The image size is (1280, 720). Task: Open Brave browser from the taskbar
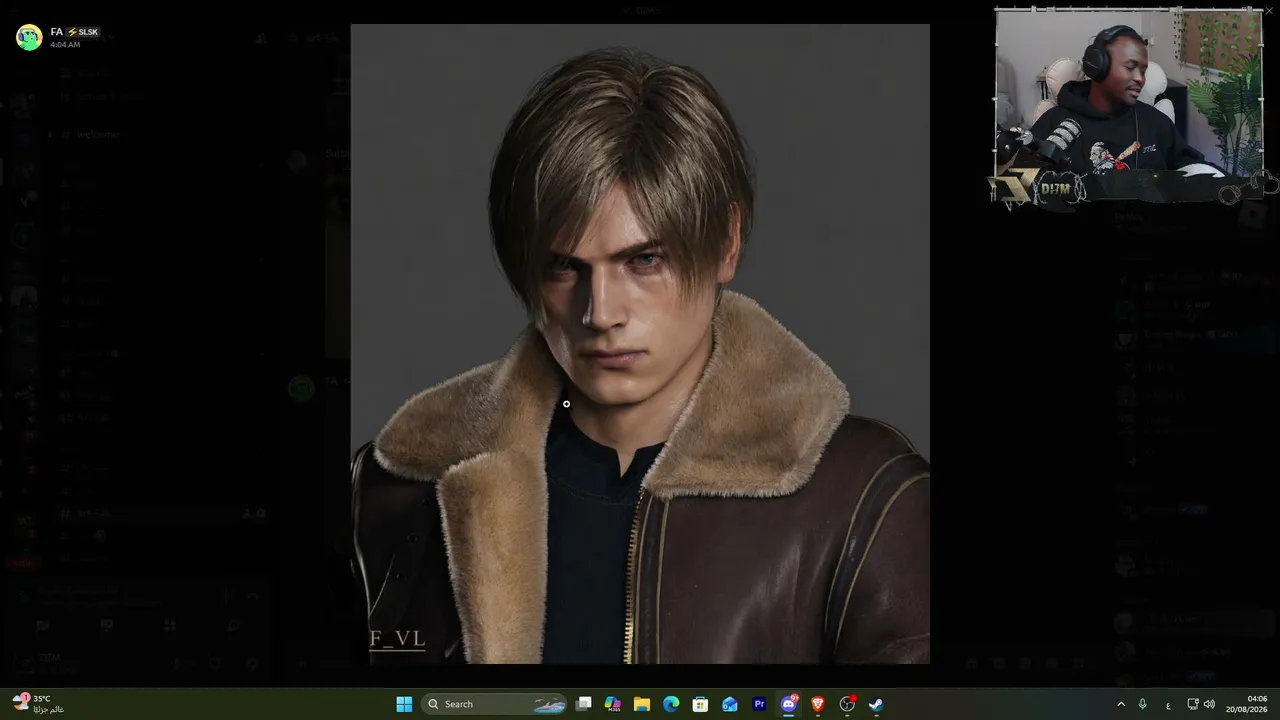pyautogui.click(x=818, y=704)
